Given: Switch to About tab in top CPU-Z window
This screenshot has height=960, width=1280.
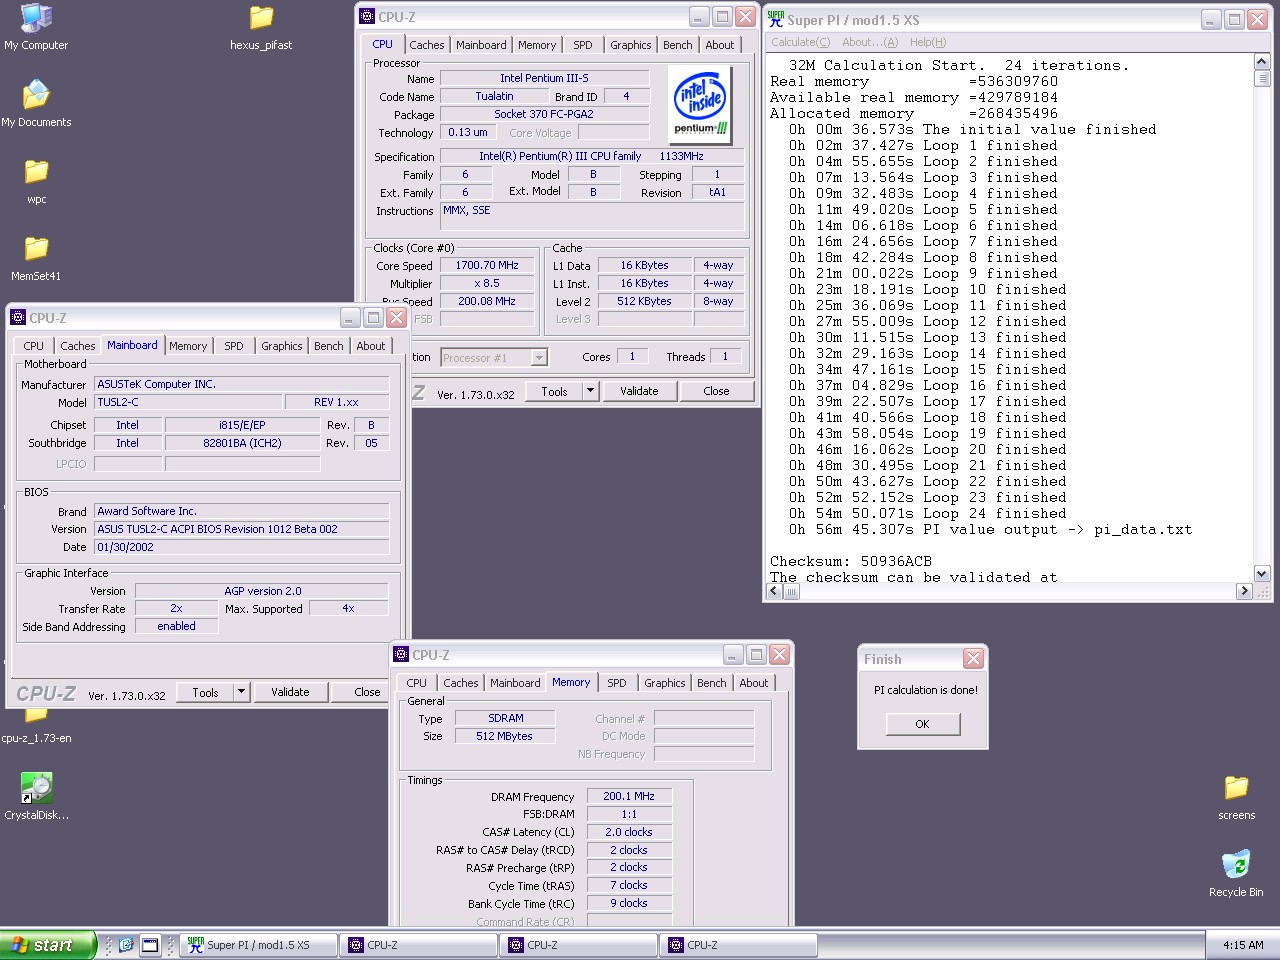Looking at the screenshot, I should (x=720, y=45).
